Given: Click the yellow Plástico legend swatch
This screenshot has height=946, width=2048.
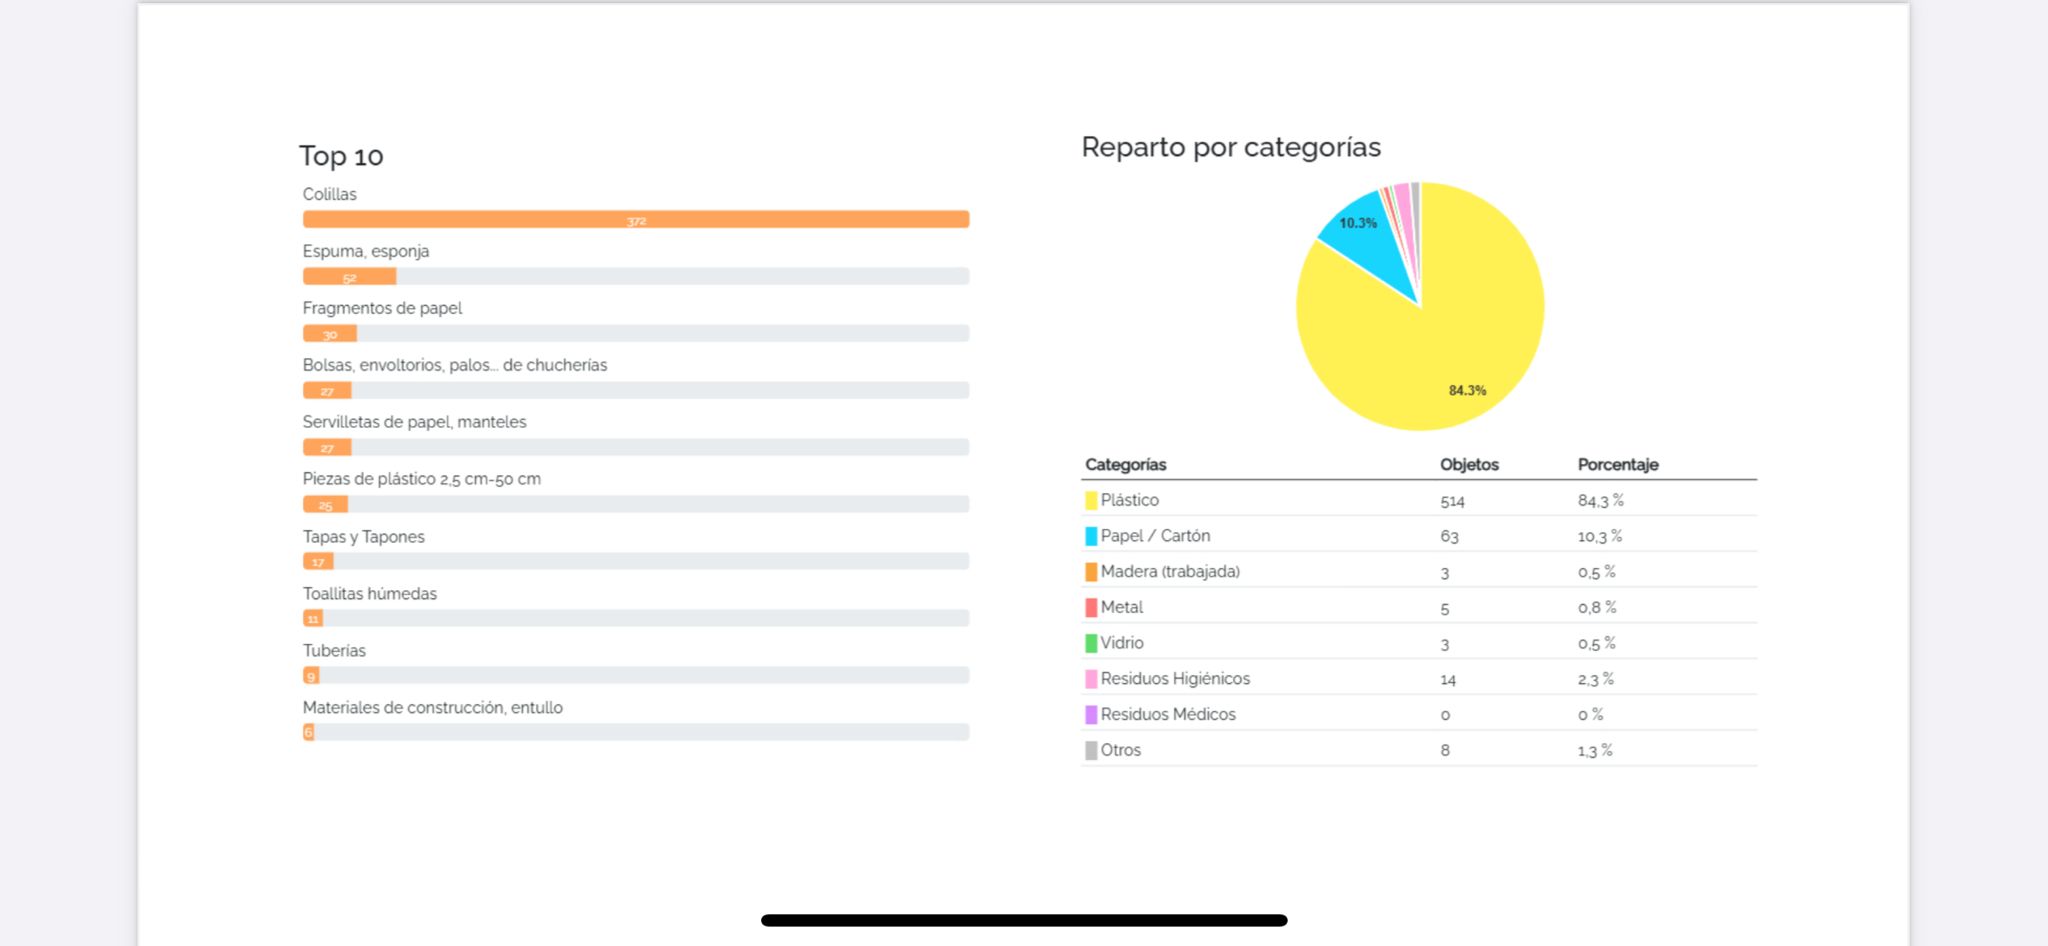Looking at the screenshot, I should [x=1091, y=500].
